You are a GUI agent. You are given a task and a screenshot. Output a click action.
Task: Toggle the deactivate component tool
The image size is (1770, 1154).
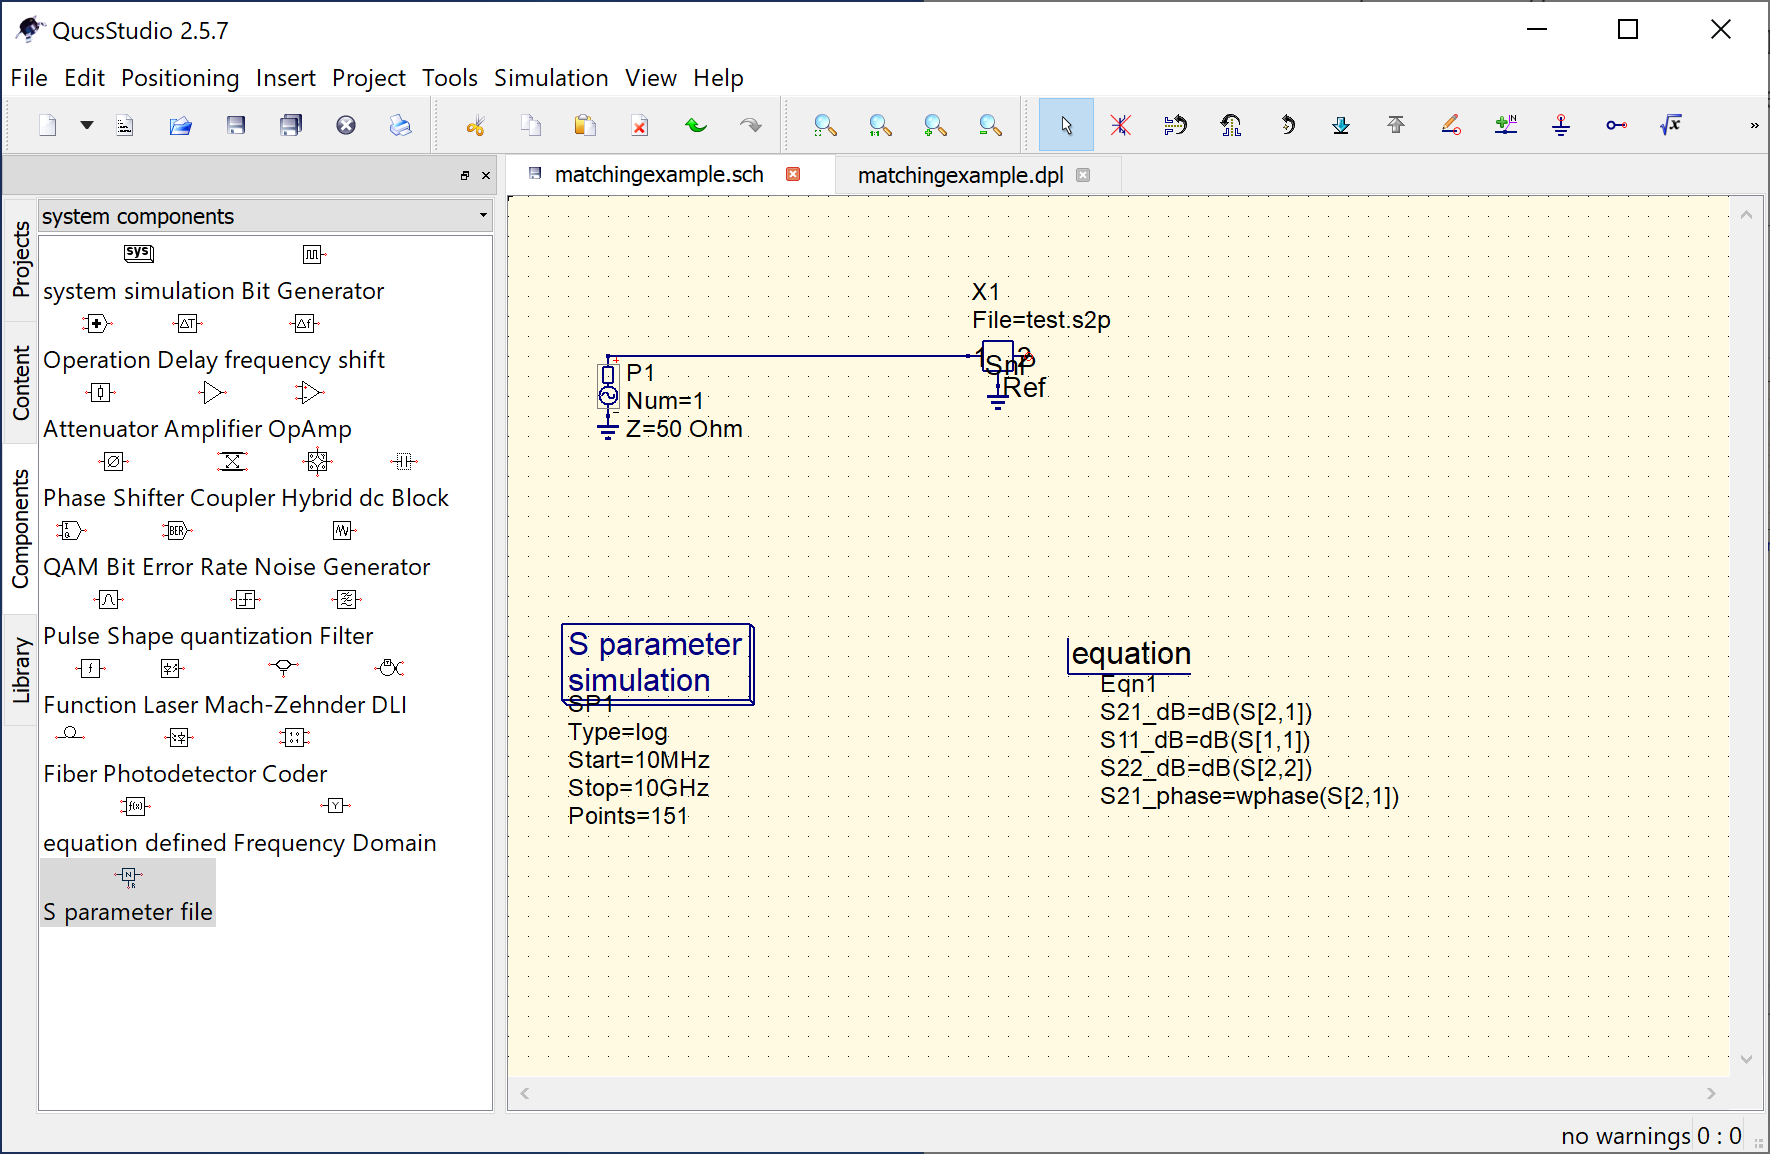tap(1121, 125)
